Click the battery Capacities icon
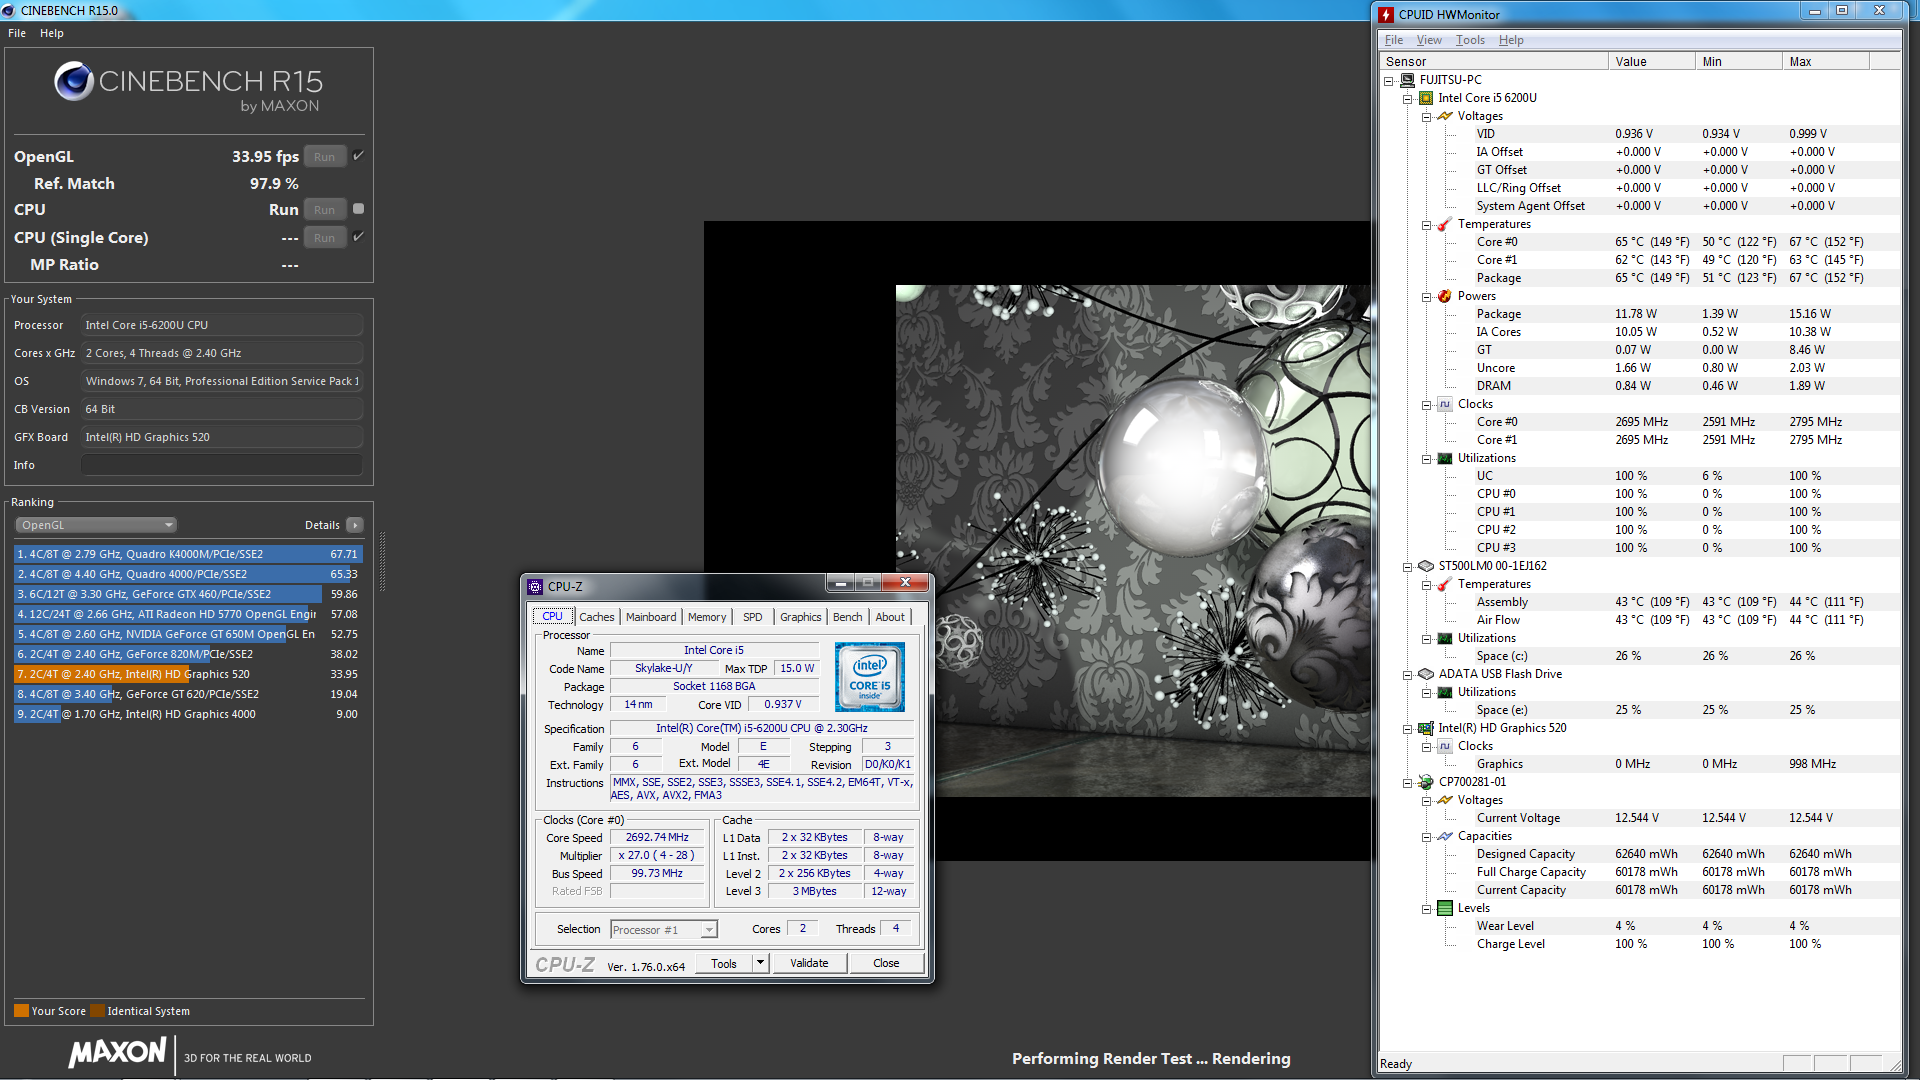 [1445, 836]
